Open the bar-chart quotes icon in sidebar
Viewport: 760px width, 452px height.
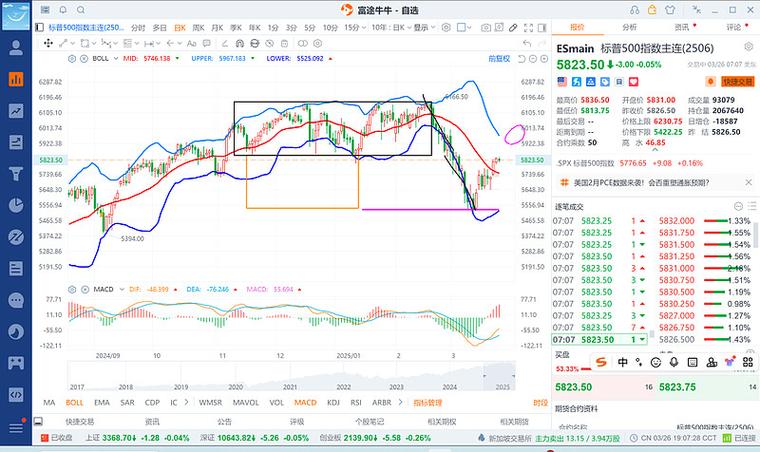click(x=16, y=79)
